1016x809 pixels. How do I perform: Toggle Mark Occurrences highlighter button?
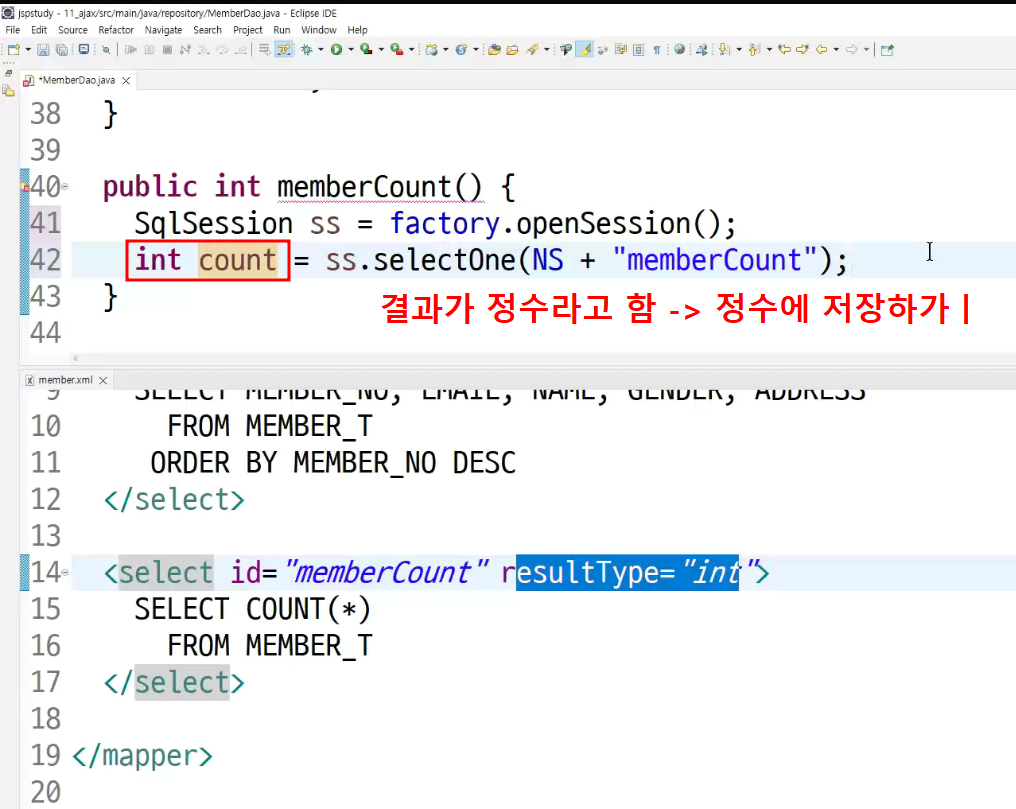[584, 49]
